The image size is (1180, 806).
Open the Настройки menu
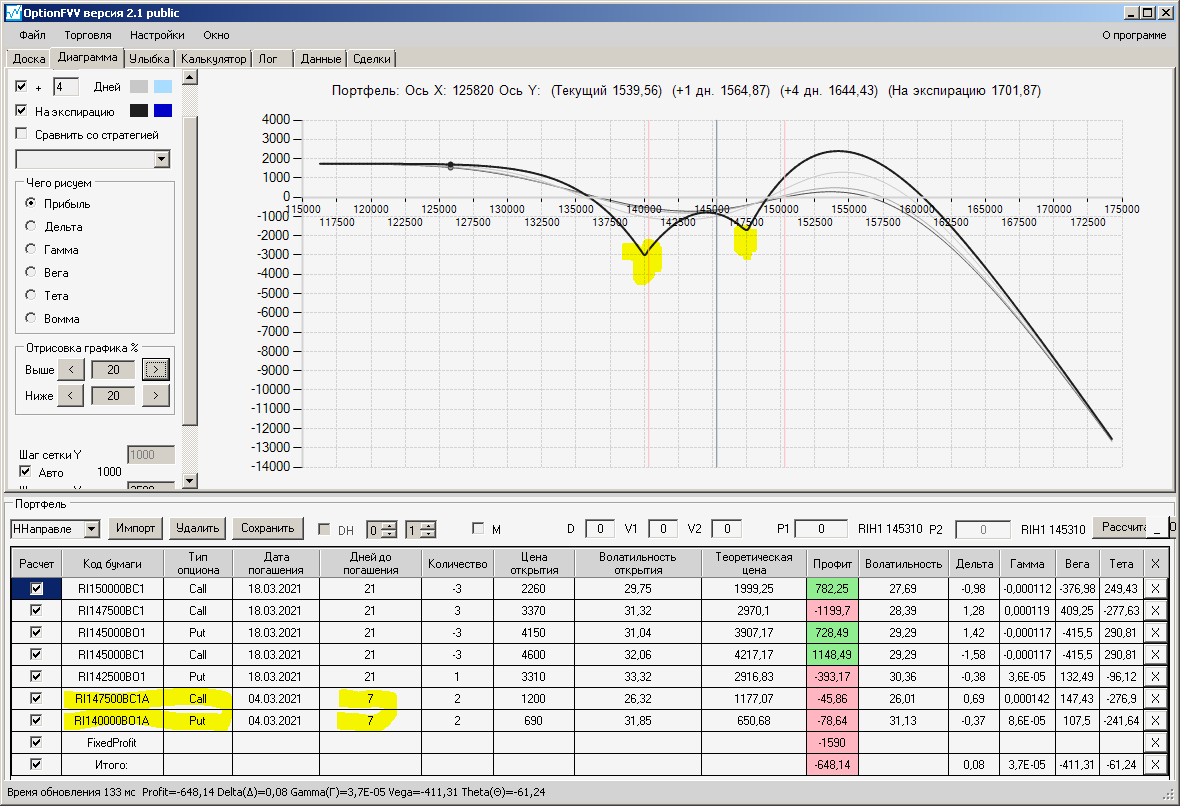[157, 35]
